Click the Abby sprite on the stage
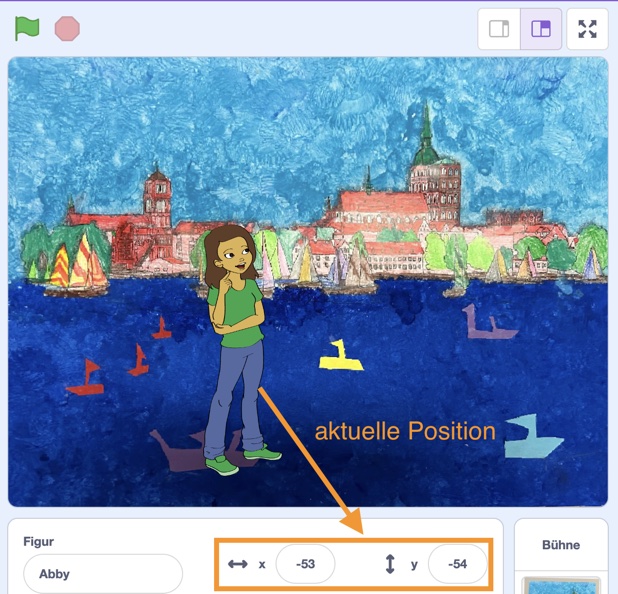 (237, 340)
